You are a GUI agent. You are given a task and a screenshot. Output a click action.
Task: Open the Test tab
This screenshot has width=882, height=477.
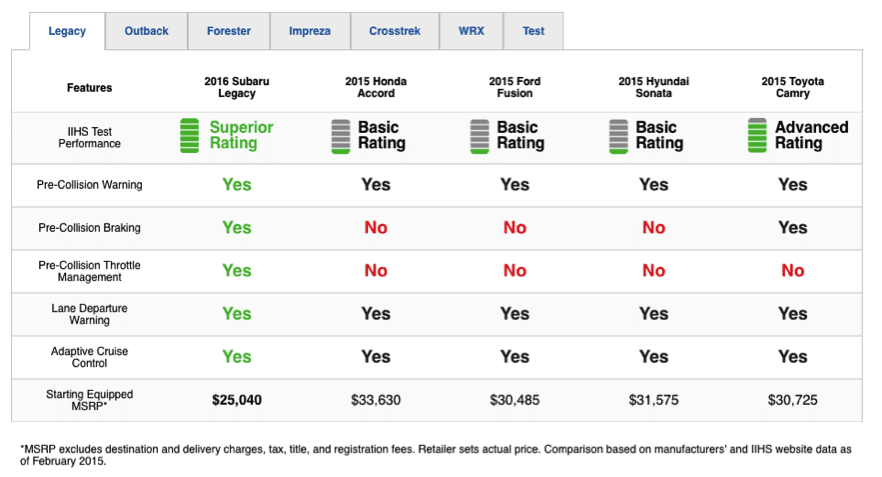coord(533,31)
